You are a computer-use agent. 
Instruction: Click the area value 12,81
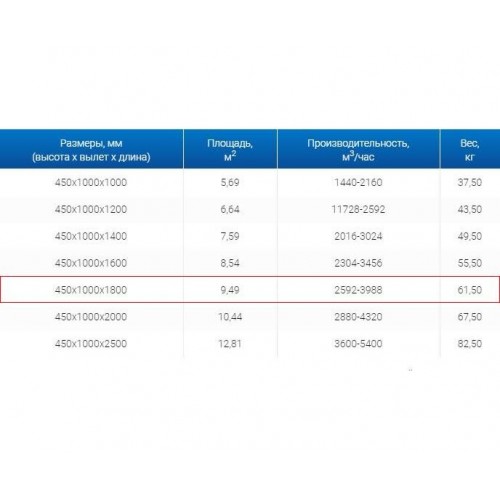click(x=230, y=344)
